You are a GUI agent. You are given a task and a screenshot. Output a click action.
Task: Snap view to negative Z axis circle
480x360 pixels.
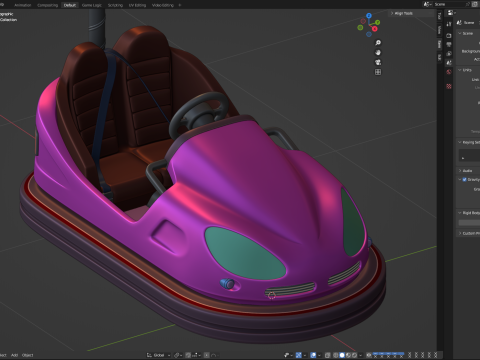[369, 34]
